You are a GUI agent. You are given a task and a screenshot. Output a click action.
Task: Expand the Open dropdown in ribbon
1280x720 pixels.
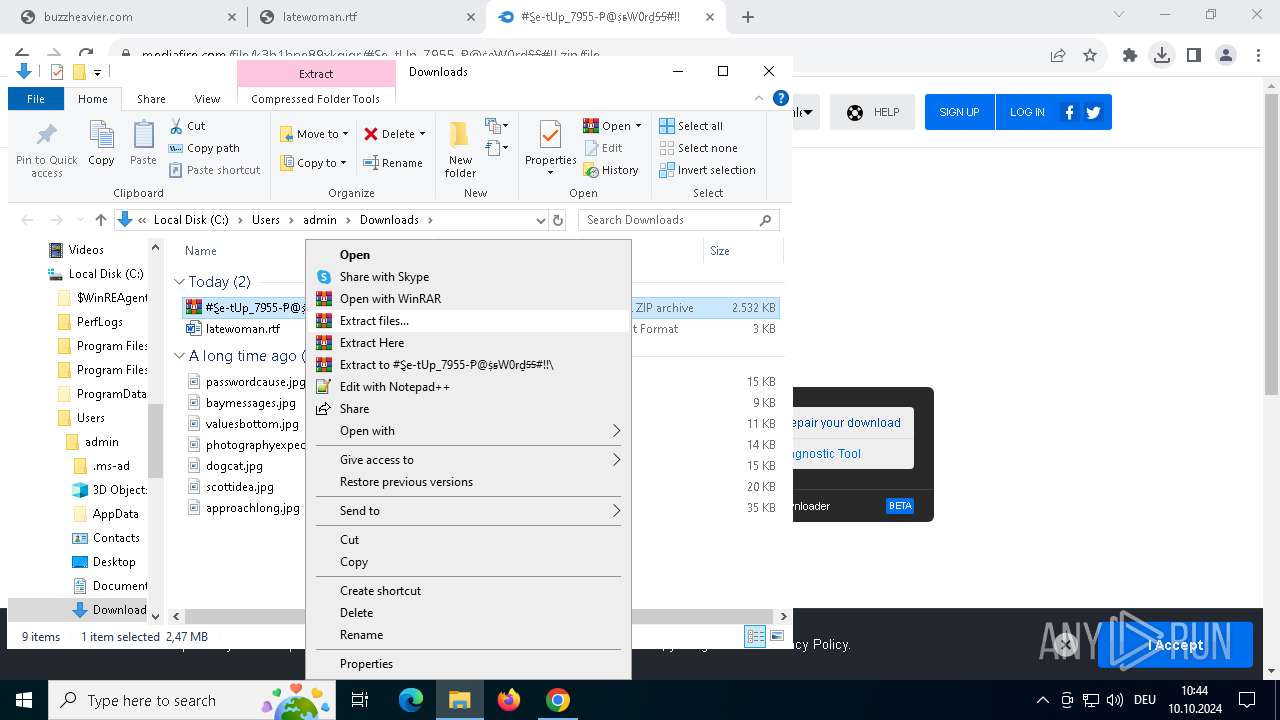[638, 126]
